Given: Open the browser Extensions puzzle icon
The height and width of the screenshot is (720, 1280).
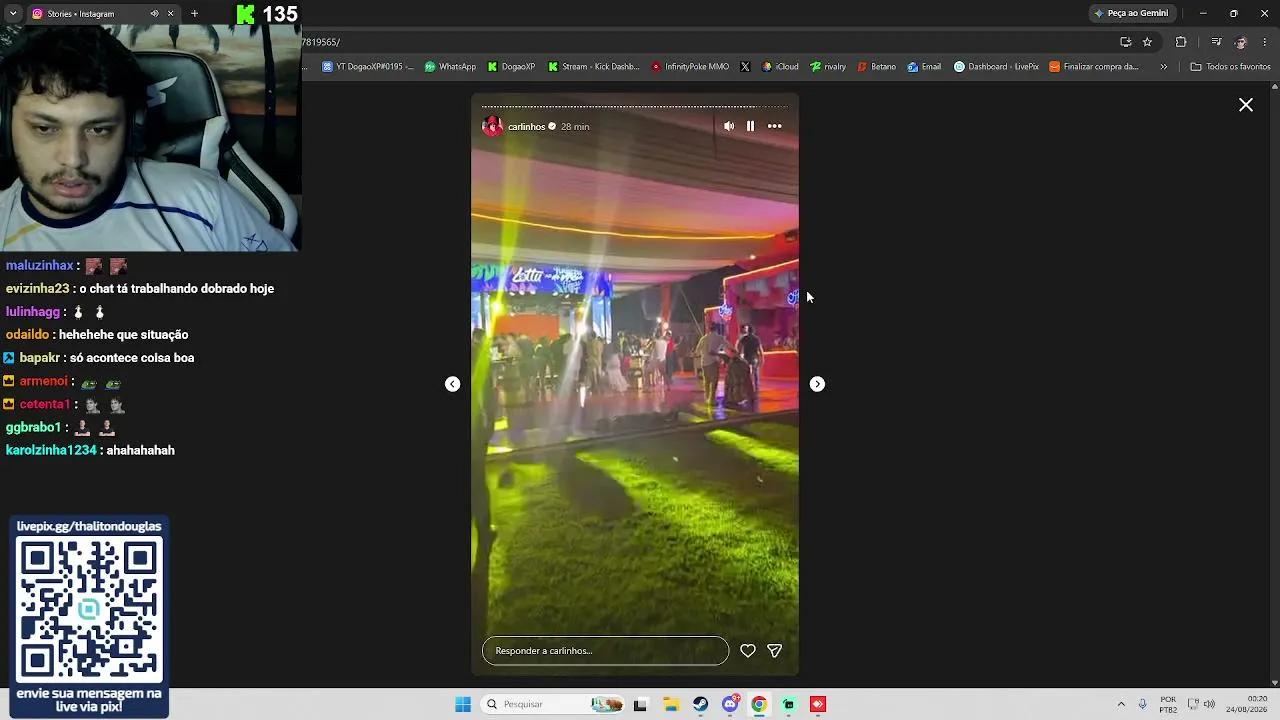Looking at the screenshot, I should tap(1181, 42).
